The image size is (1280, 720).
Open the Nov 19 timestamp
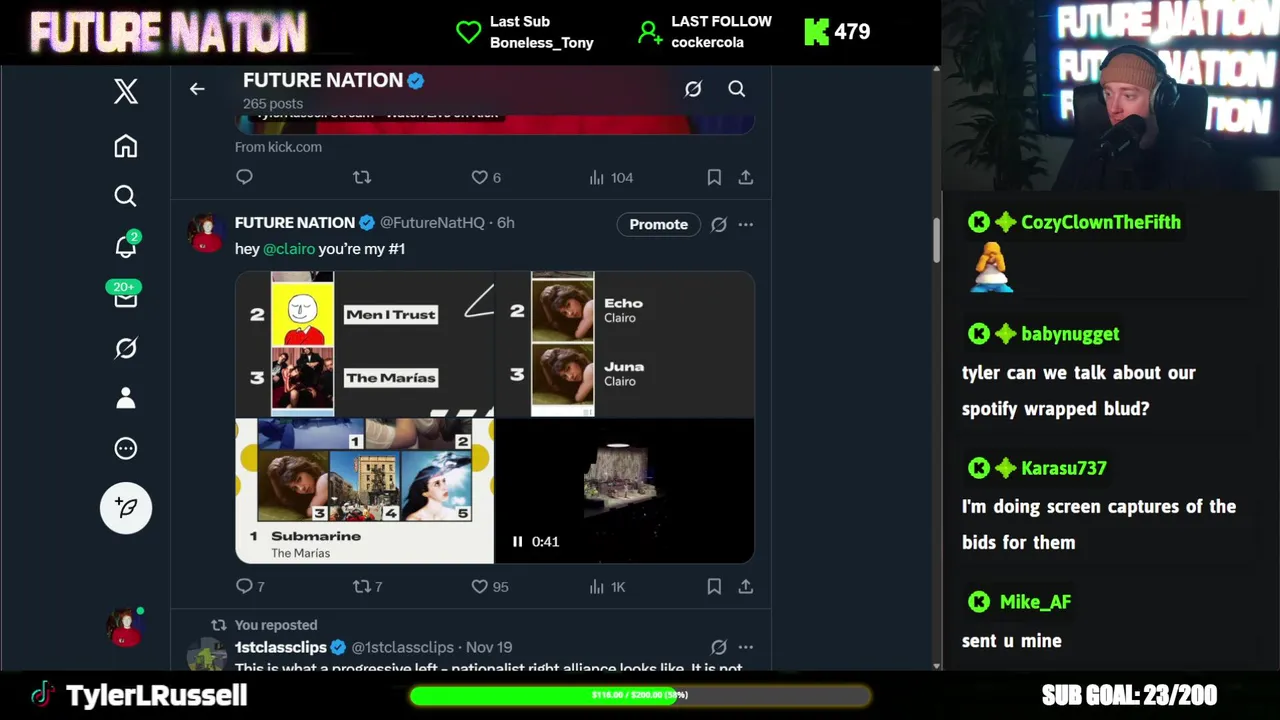pyautogui.click(x=489, y=648)
